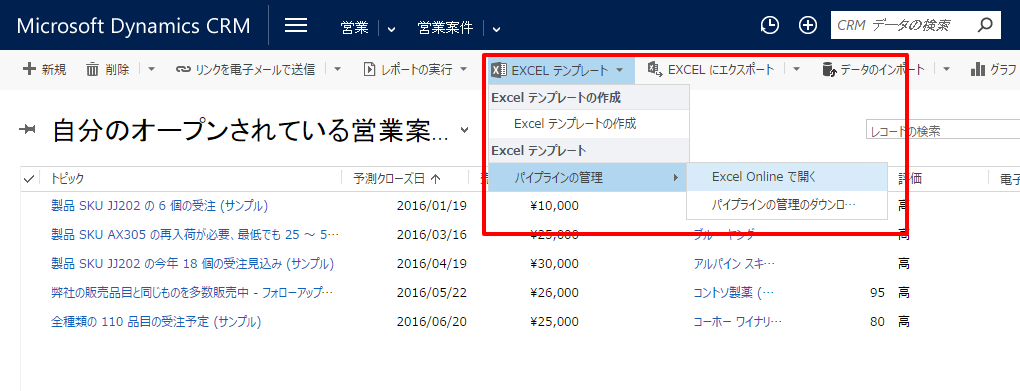Open 製品 SKU JJ202 の今年 18 個 record
Image resolution: width=1020 pixels, height=391 pixels.
tap(193, 263)
